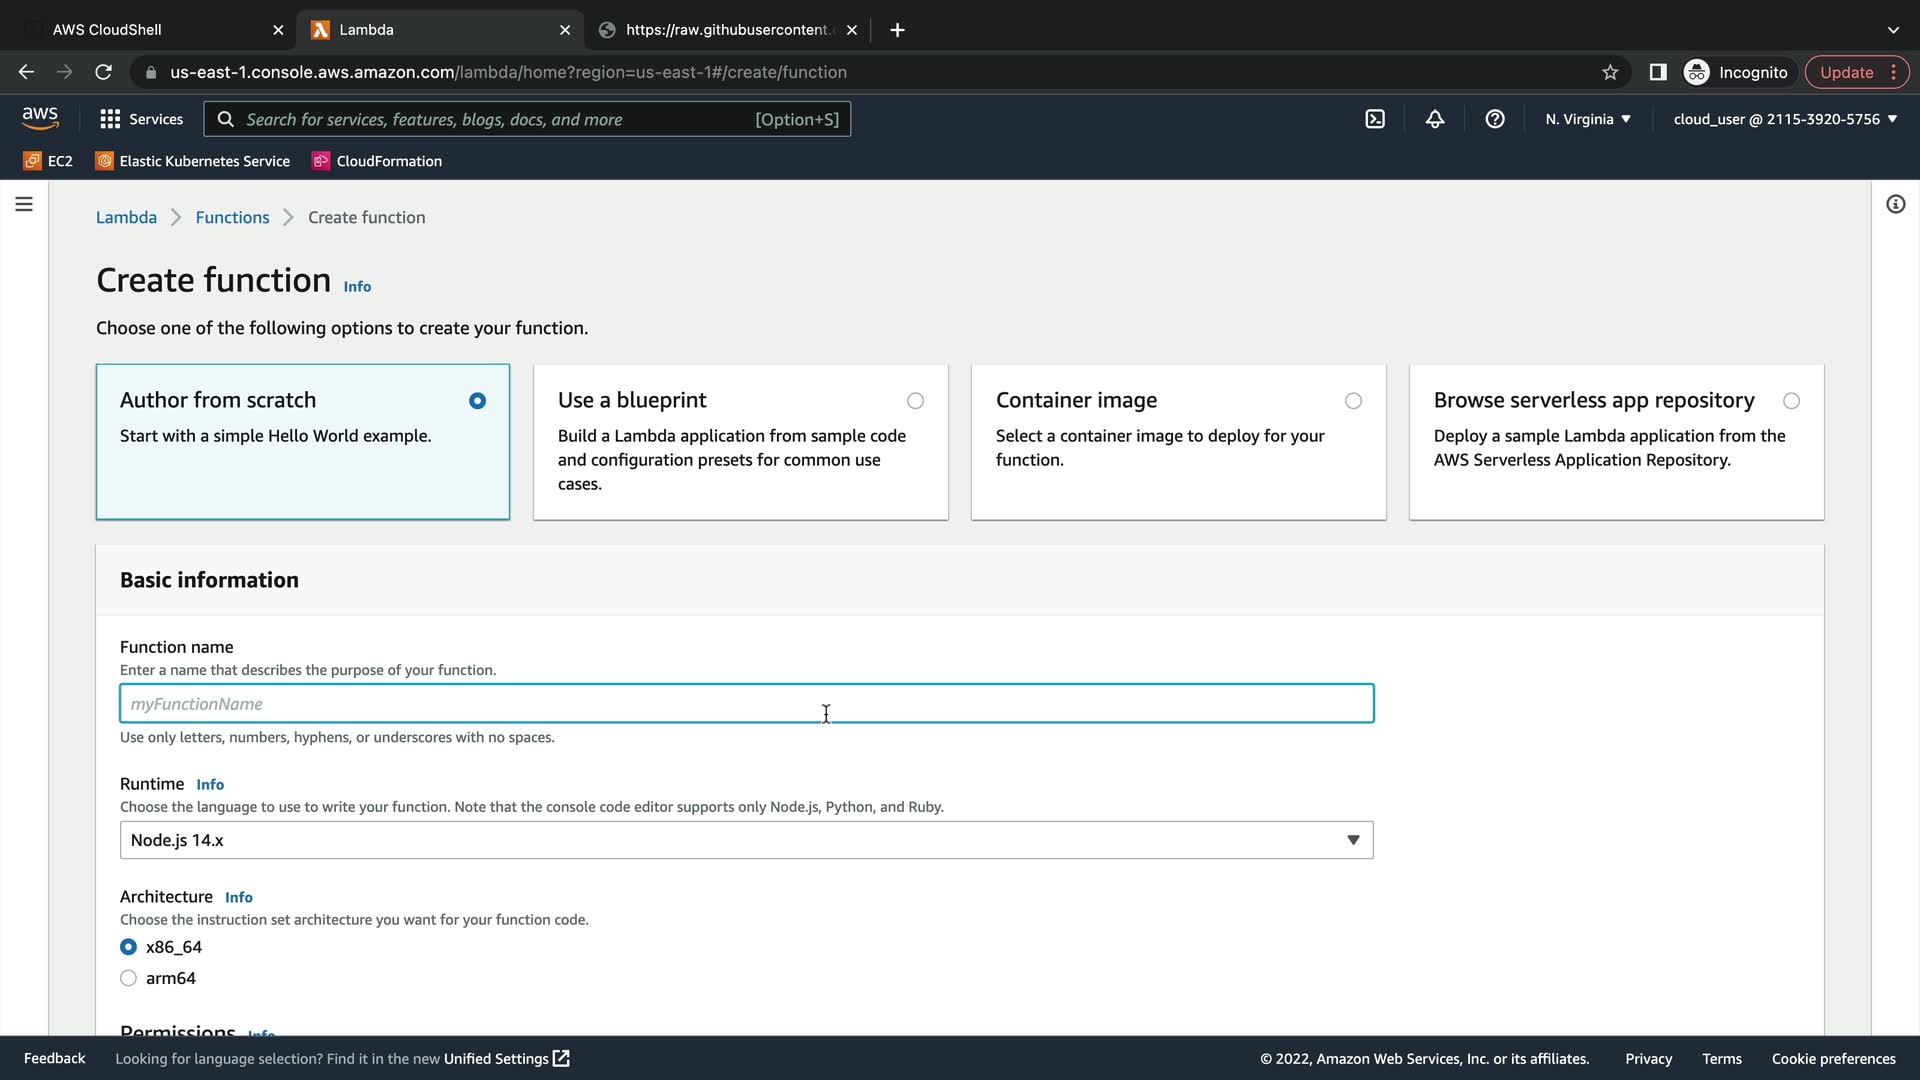Viewport: 1920px width, 1080px height.
Task: Open the notifications bell icon
Action: coord(1435,119)
